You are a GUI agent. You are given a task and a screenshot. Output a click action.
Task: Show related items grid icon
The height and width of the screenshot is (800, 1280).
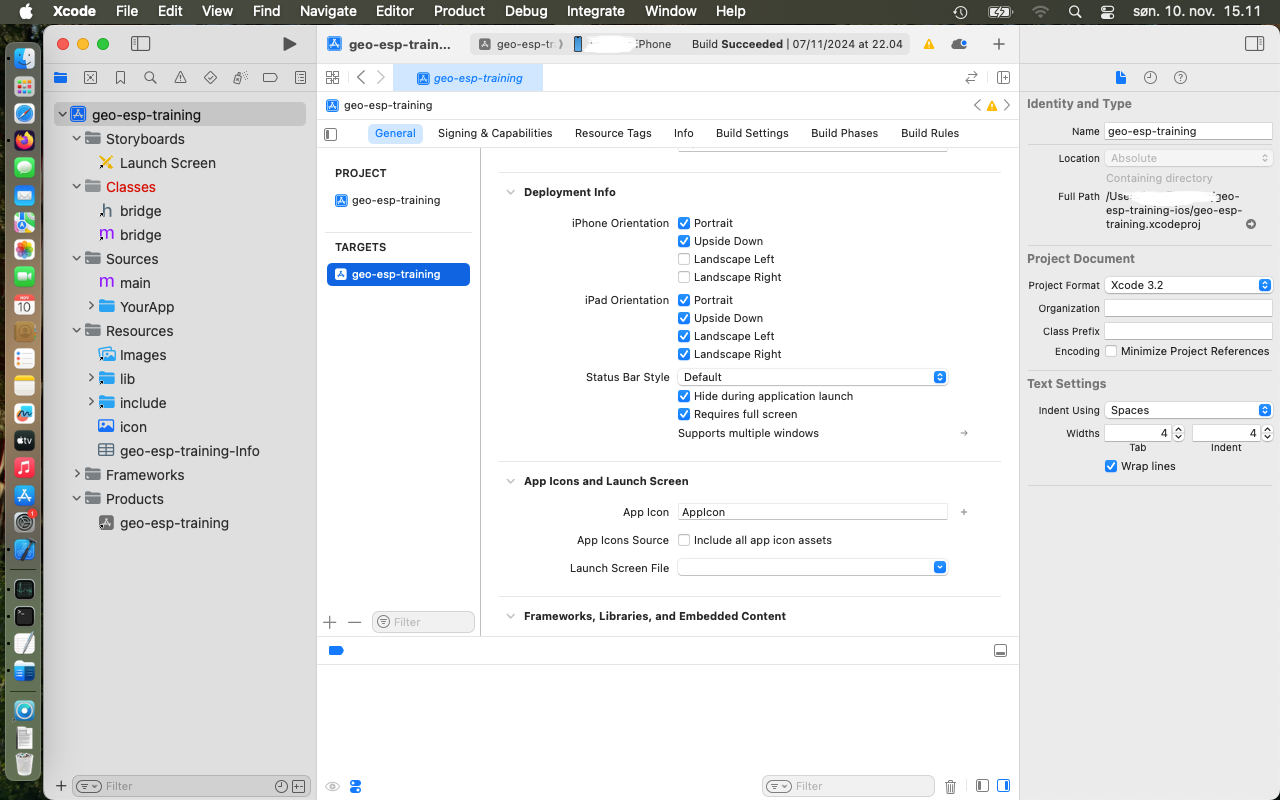point(333,77)
